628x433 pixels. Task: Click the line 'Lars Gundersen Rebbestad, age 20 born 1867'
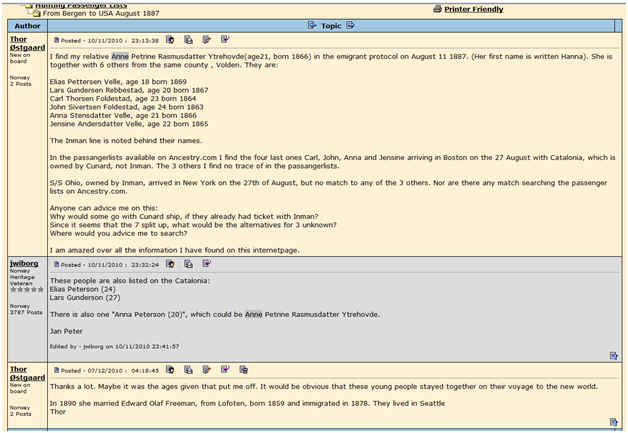pyautogui.click(x=129, y=90)
